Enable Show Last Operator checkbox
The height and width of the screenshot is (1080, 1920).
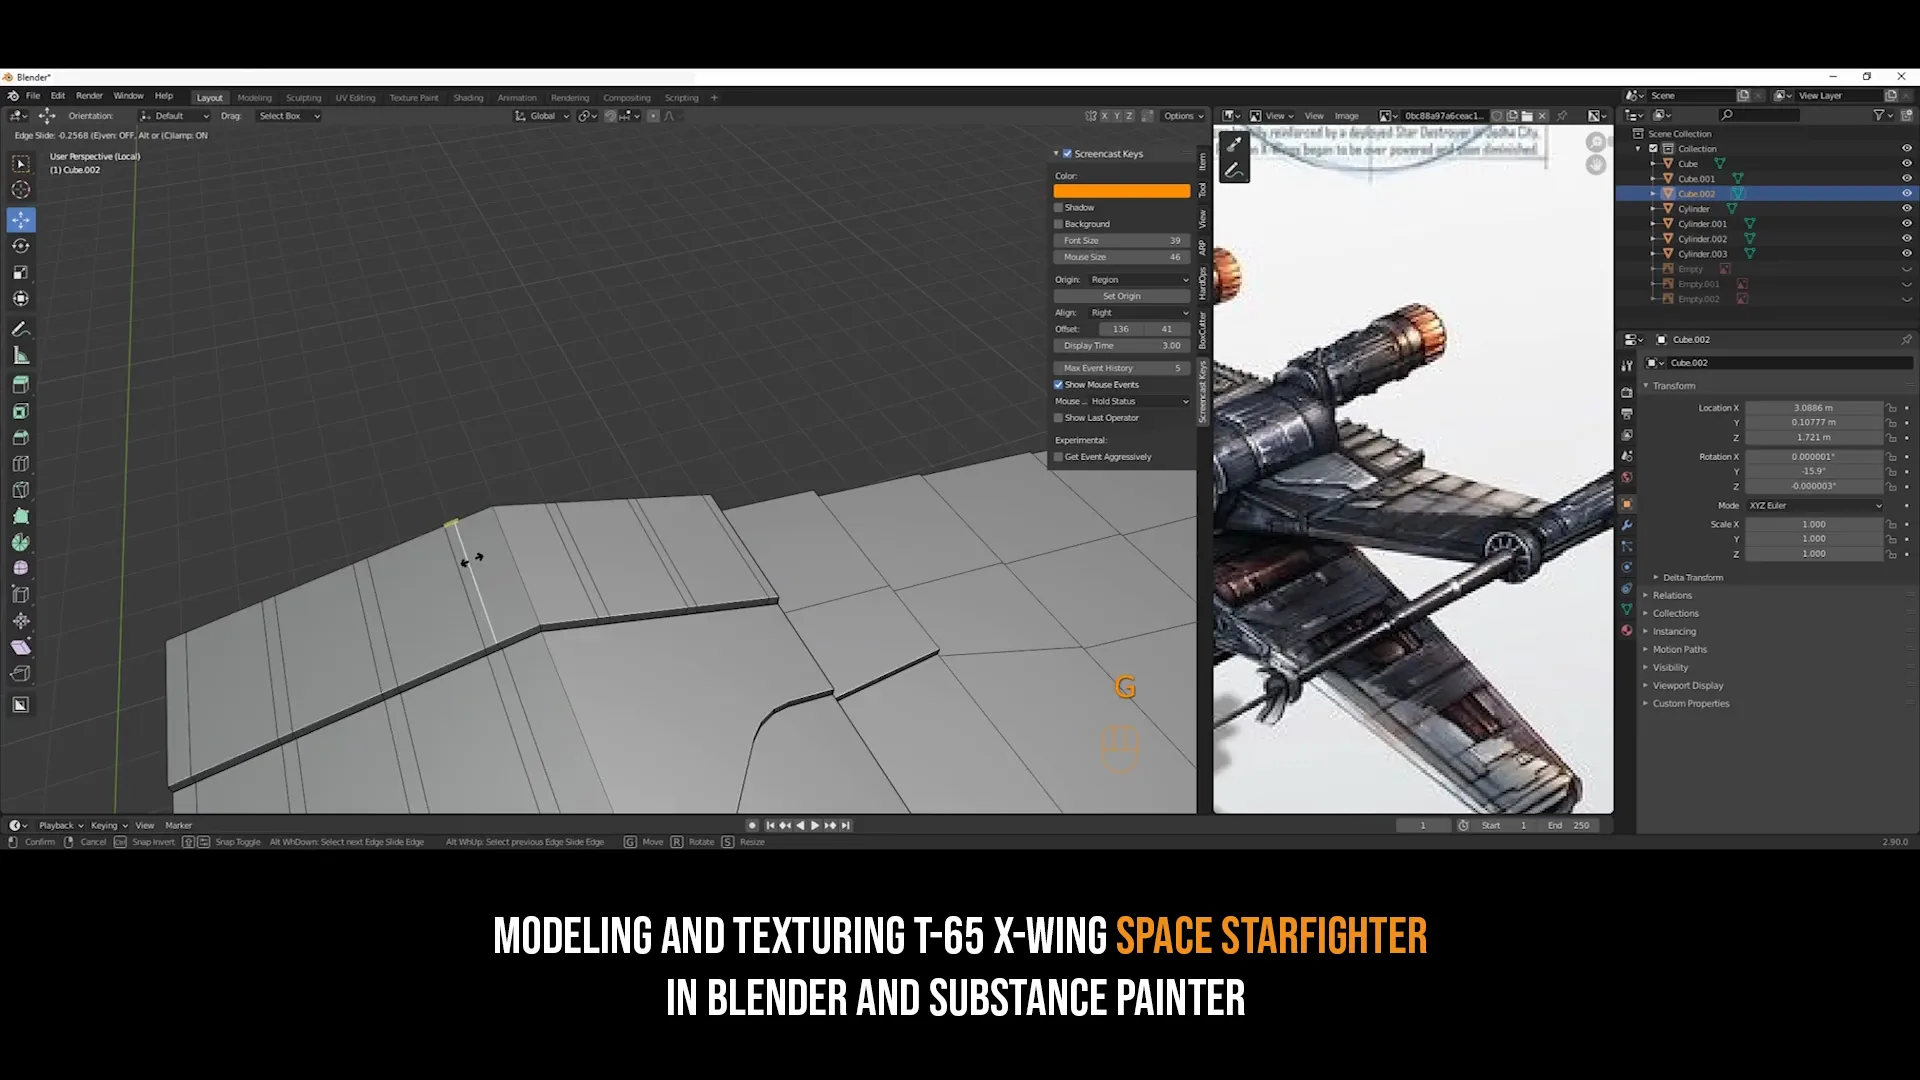tap(1059, 418)
